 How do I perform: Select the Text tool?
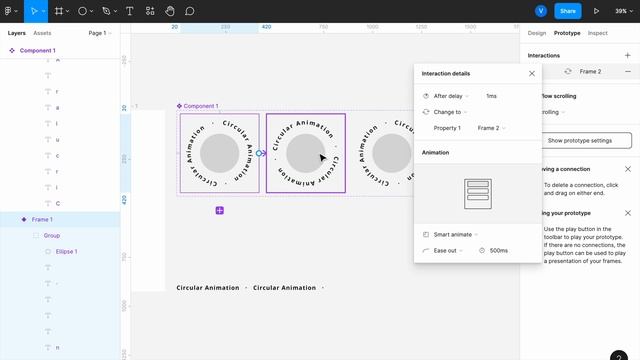pos(129,11)
